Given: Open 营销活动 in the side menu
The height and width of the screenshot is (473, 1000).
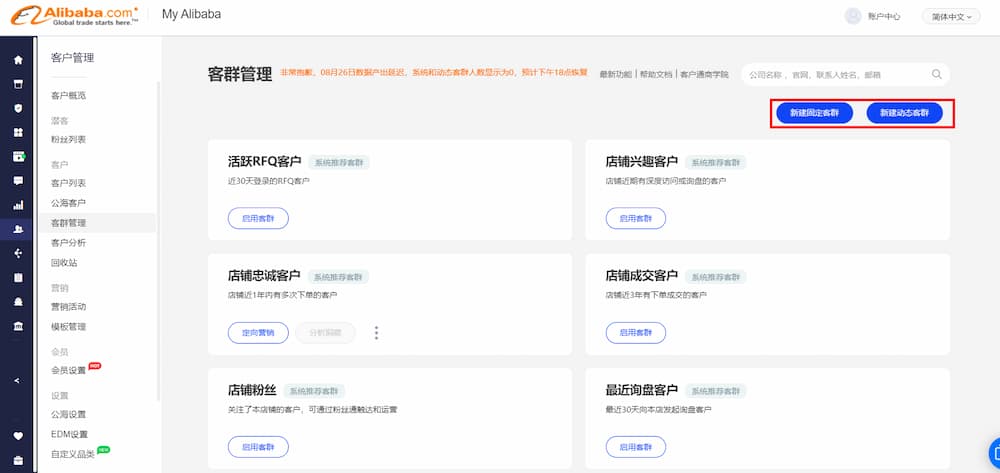Looking at the screenshot, I should (x=68, y=307).
